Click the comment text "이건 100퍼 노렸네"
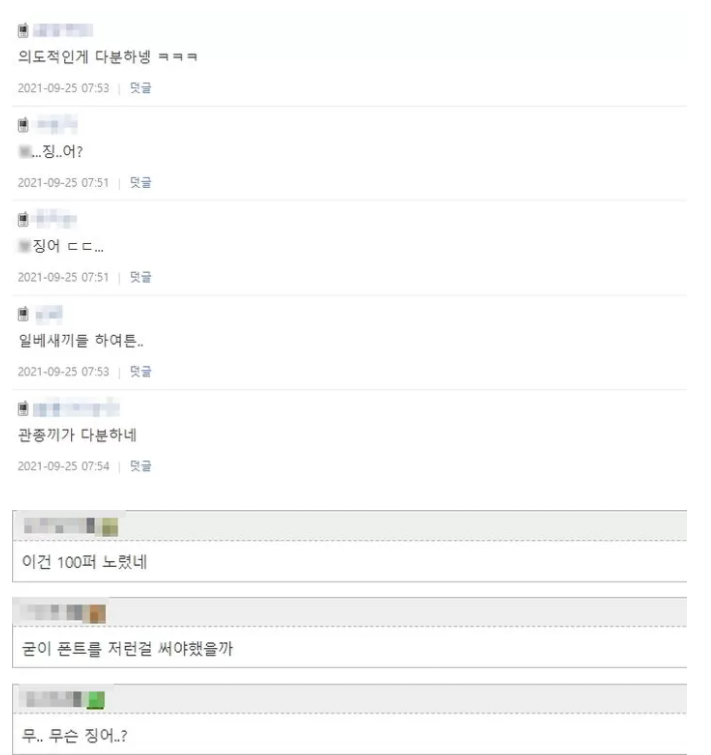 (x=81, y=561)
